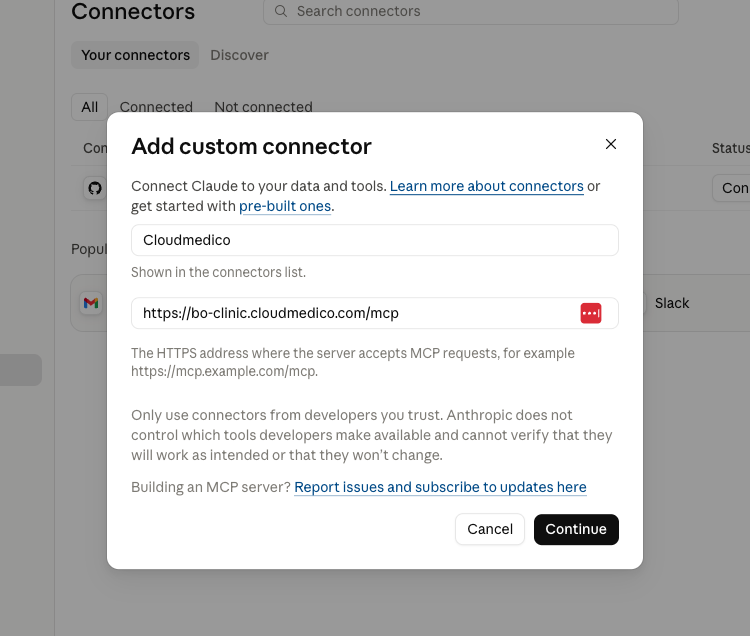Click the Slack connector entry

(672, 303)
